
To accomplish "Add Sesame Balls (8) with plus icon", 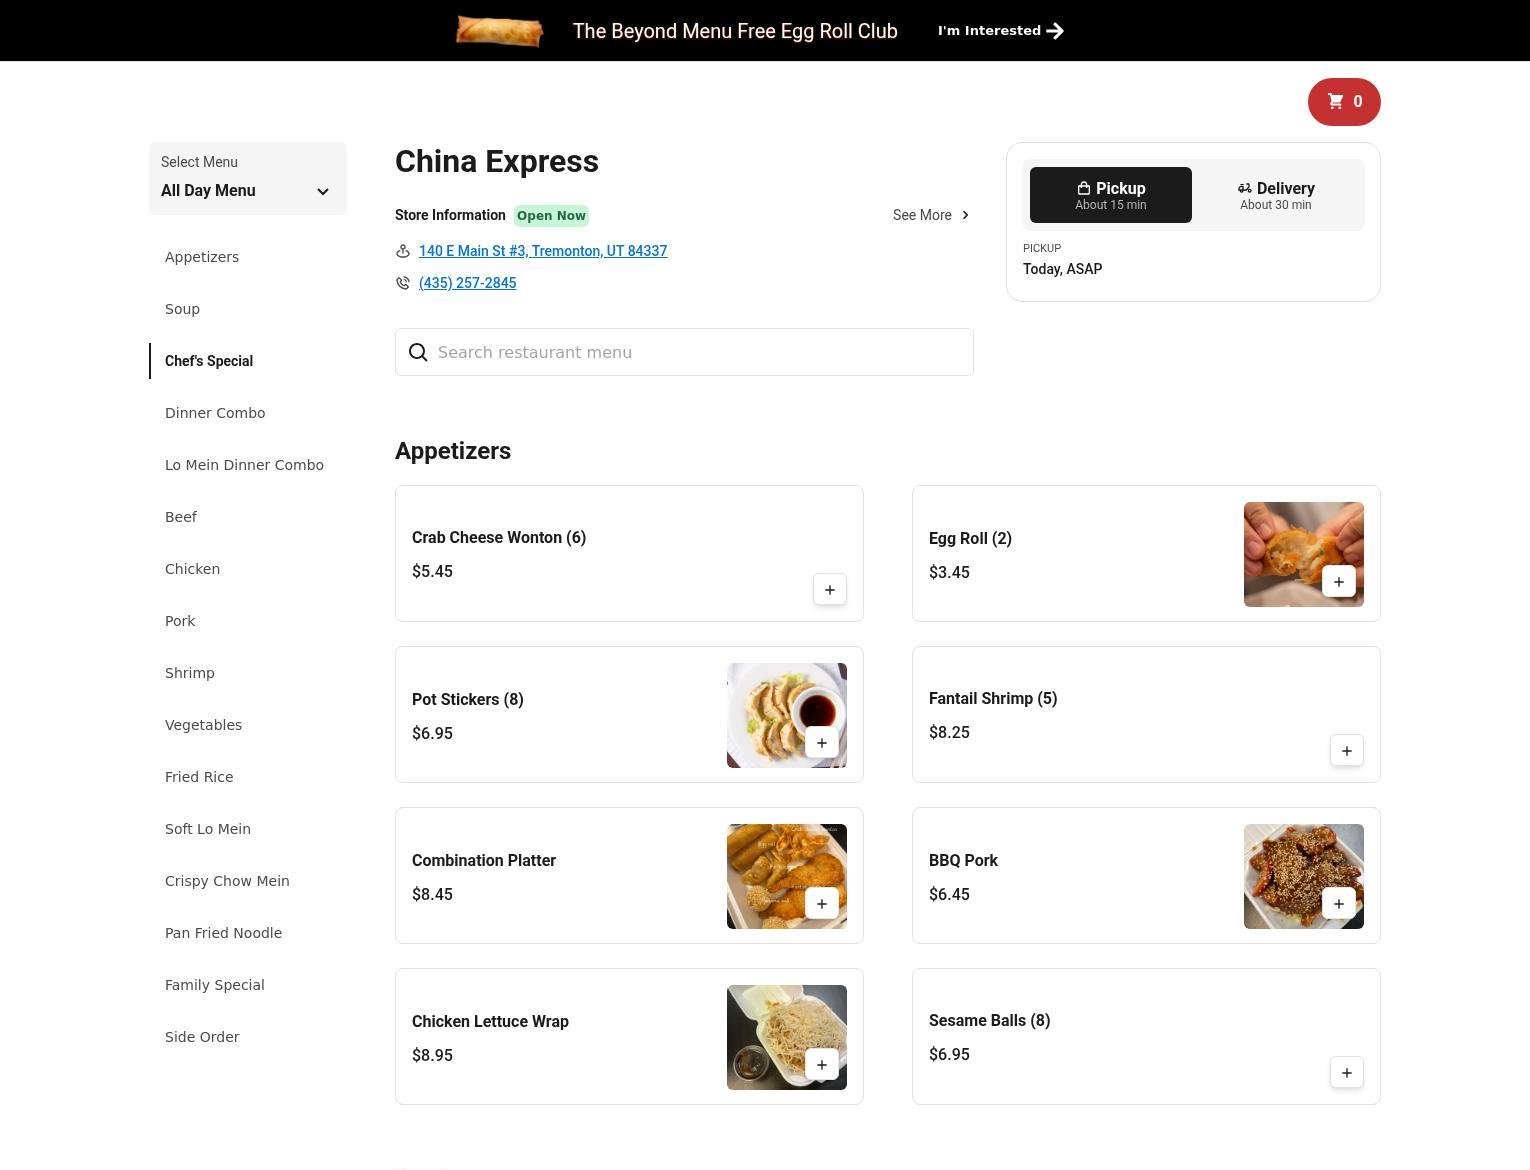I will tap(1347, 1073).
